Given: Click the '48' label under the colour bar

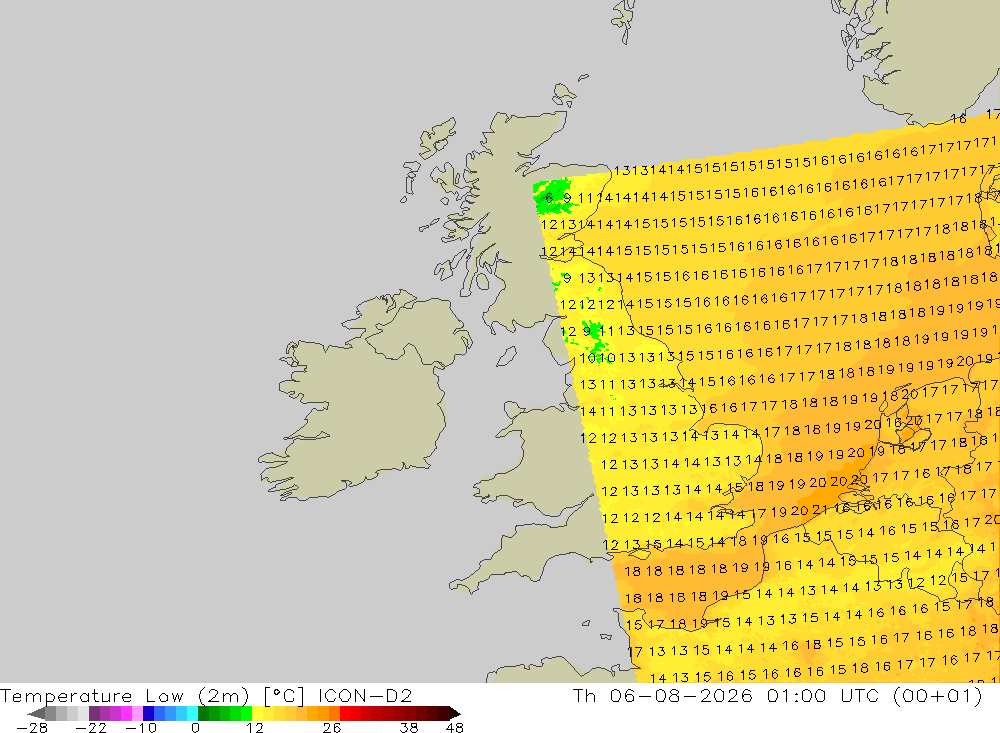Looking at the screenshot, I should pos(455,728).
